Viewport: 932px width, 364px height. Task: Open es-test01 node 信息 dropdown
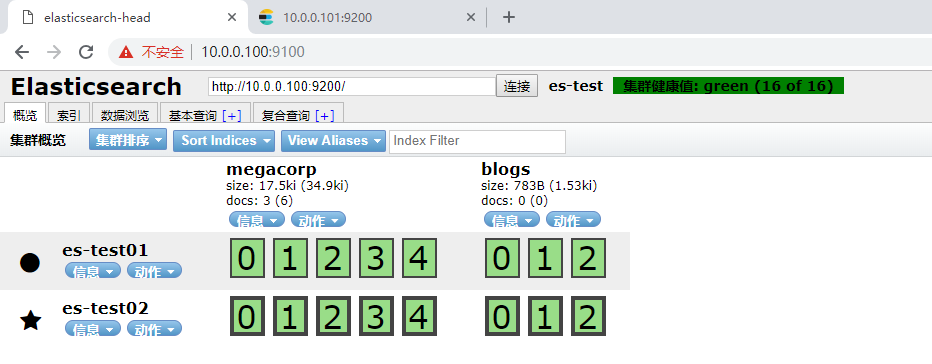pos(93,271)
